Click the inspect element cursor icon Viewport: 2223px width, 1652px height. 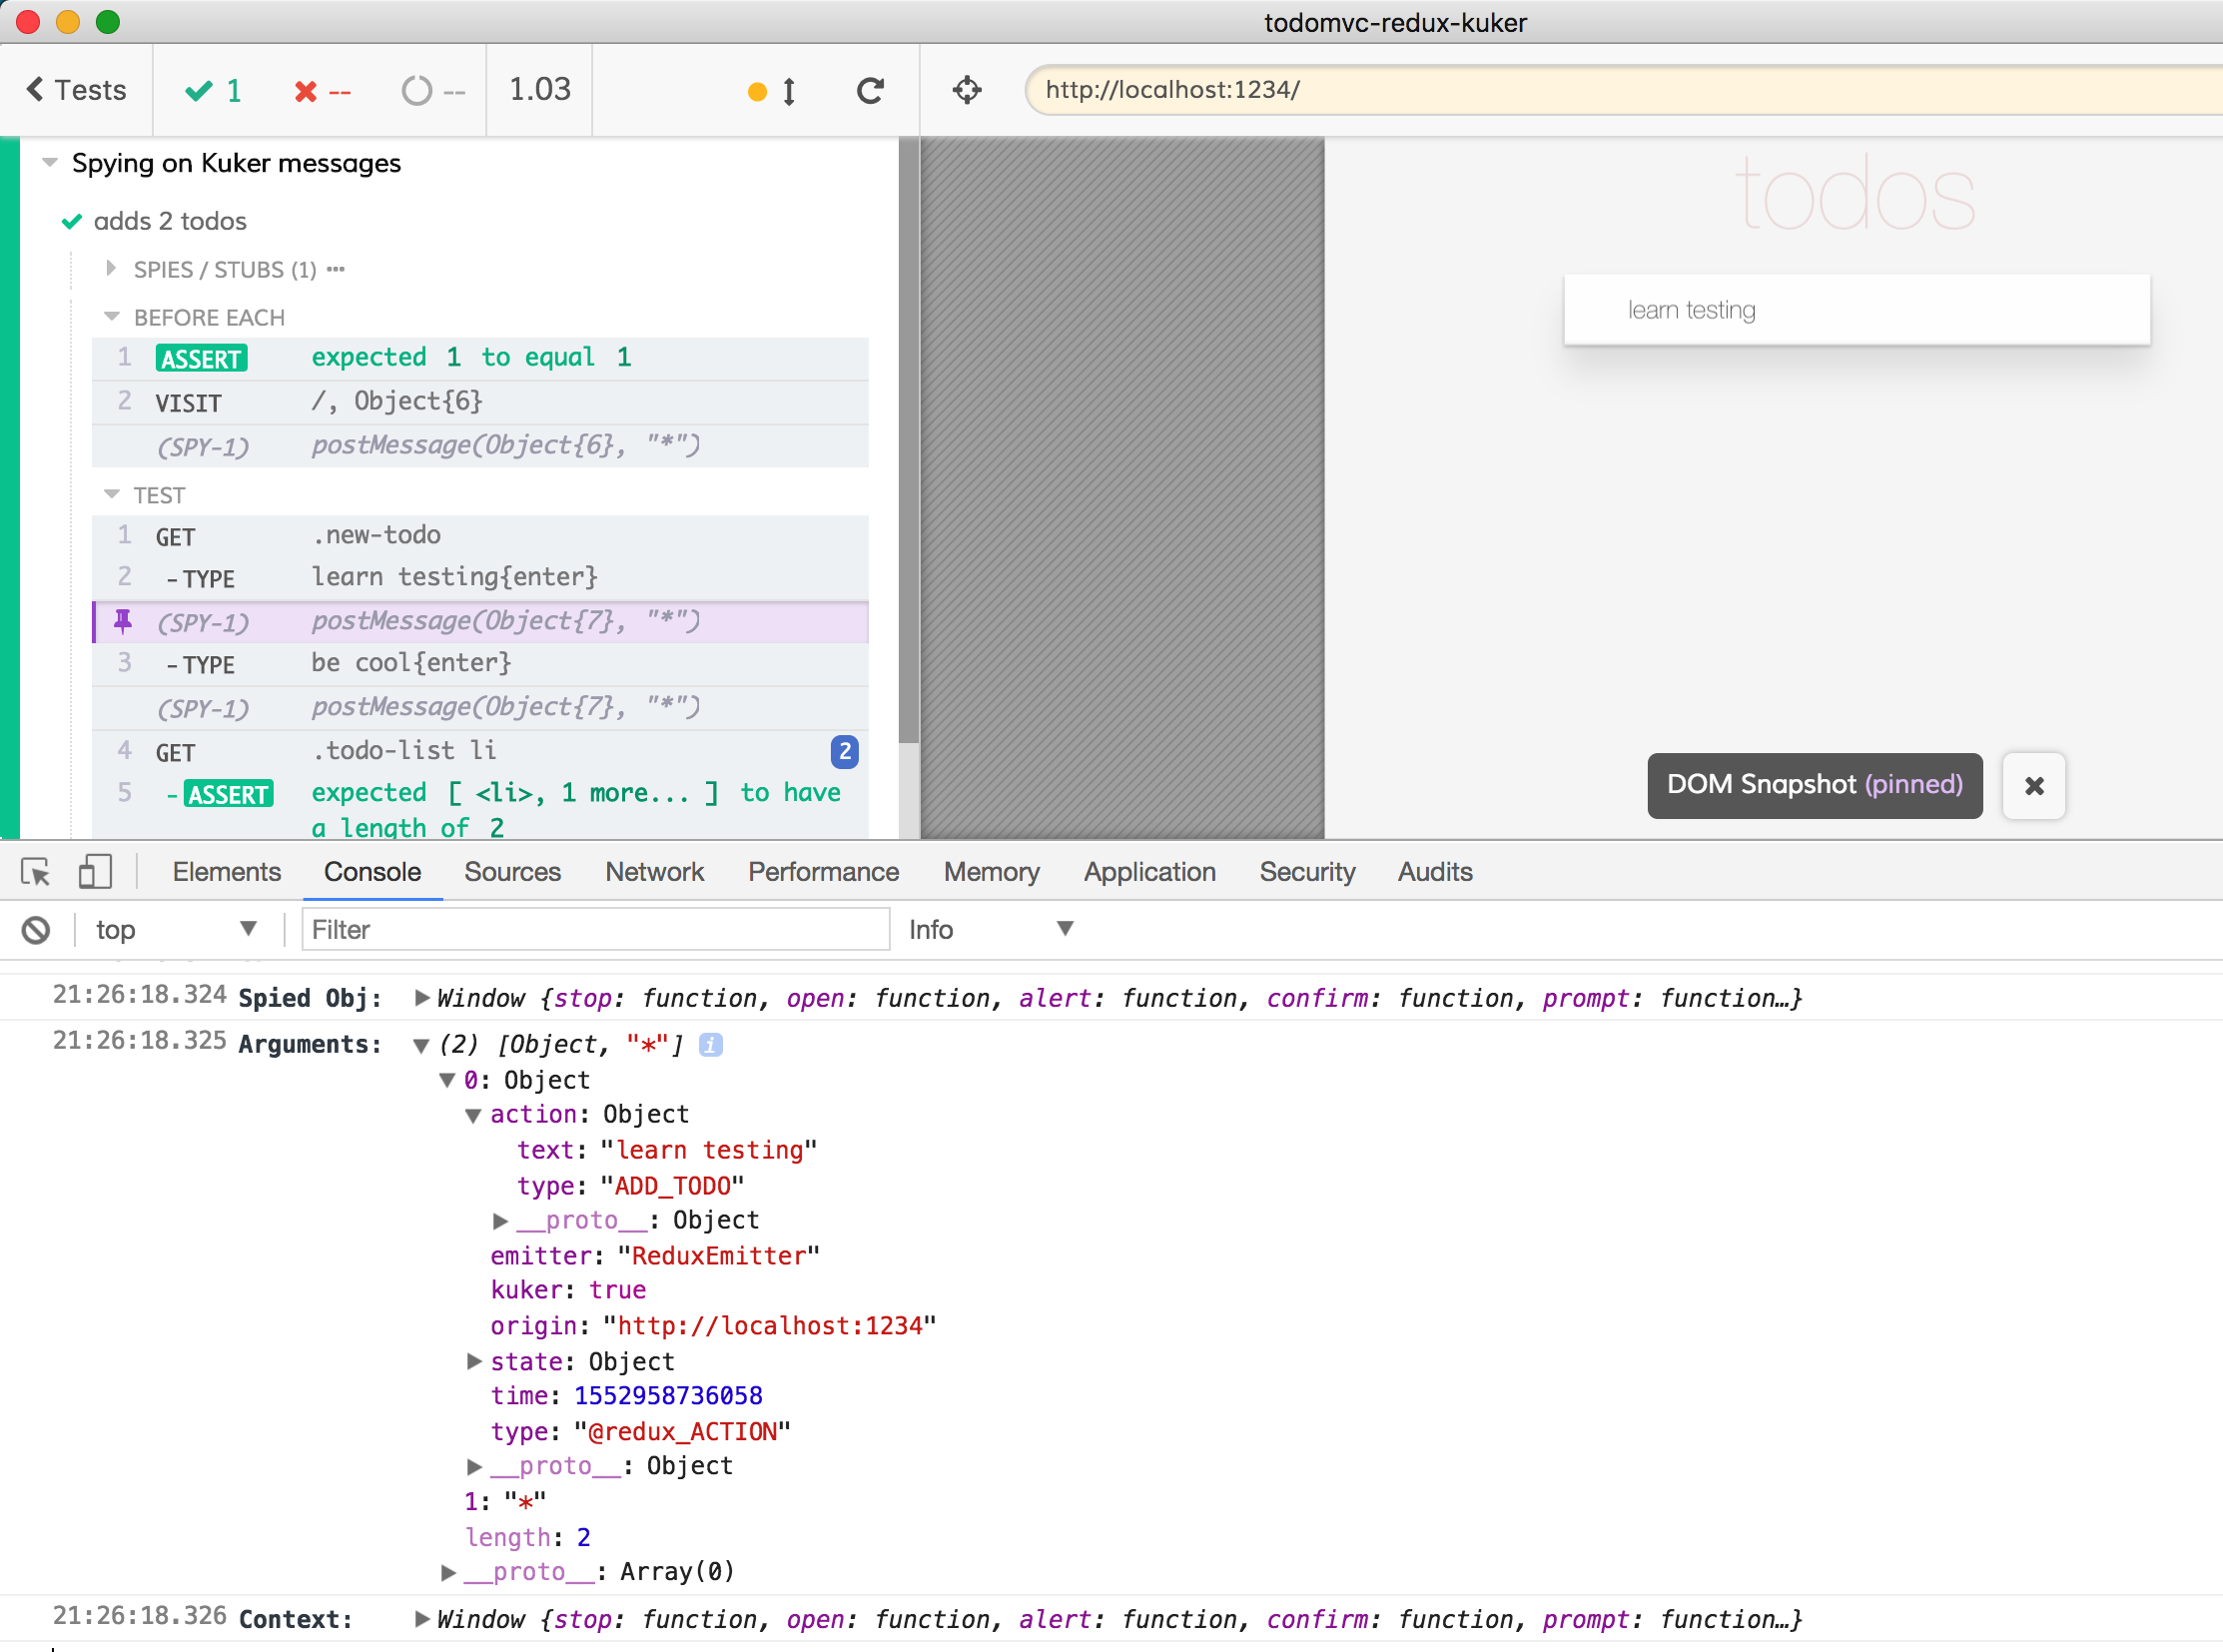(x=36, y=872)
